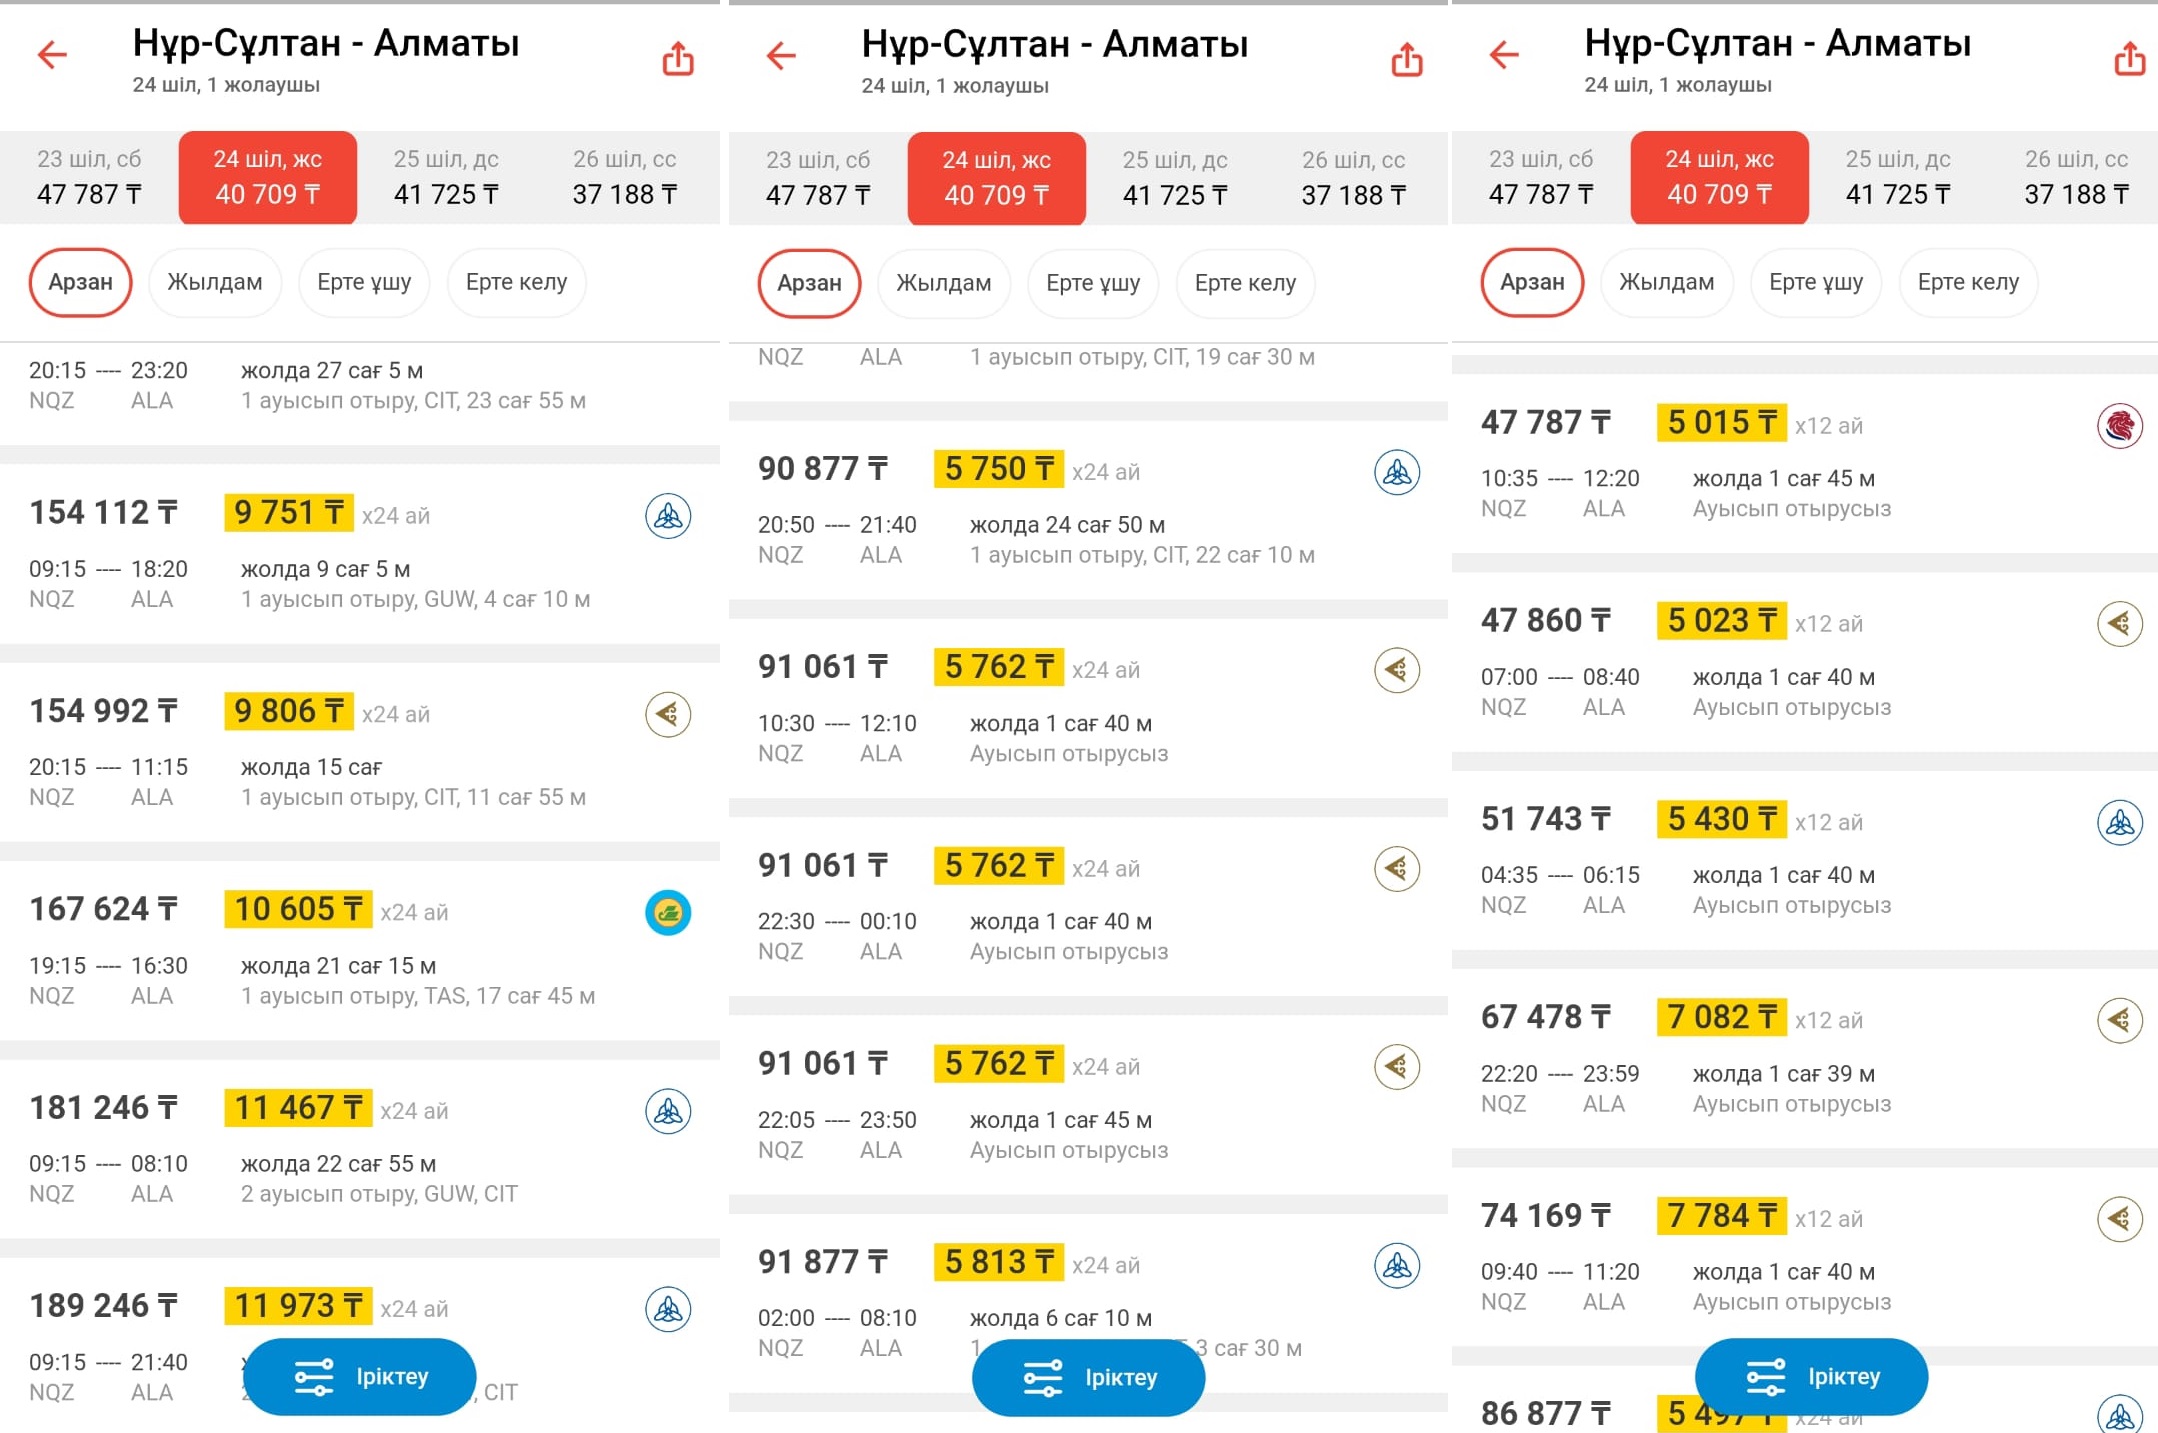2158x1433 pixels.
Task: Tap airline logo on 51 743 ₸ flight
Action: tap(2119, 823)
